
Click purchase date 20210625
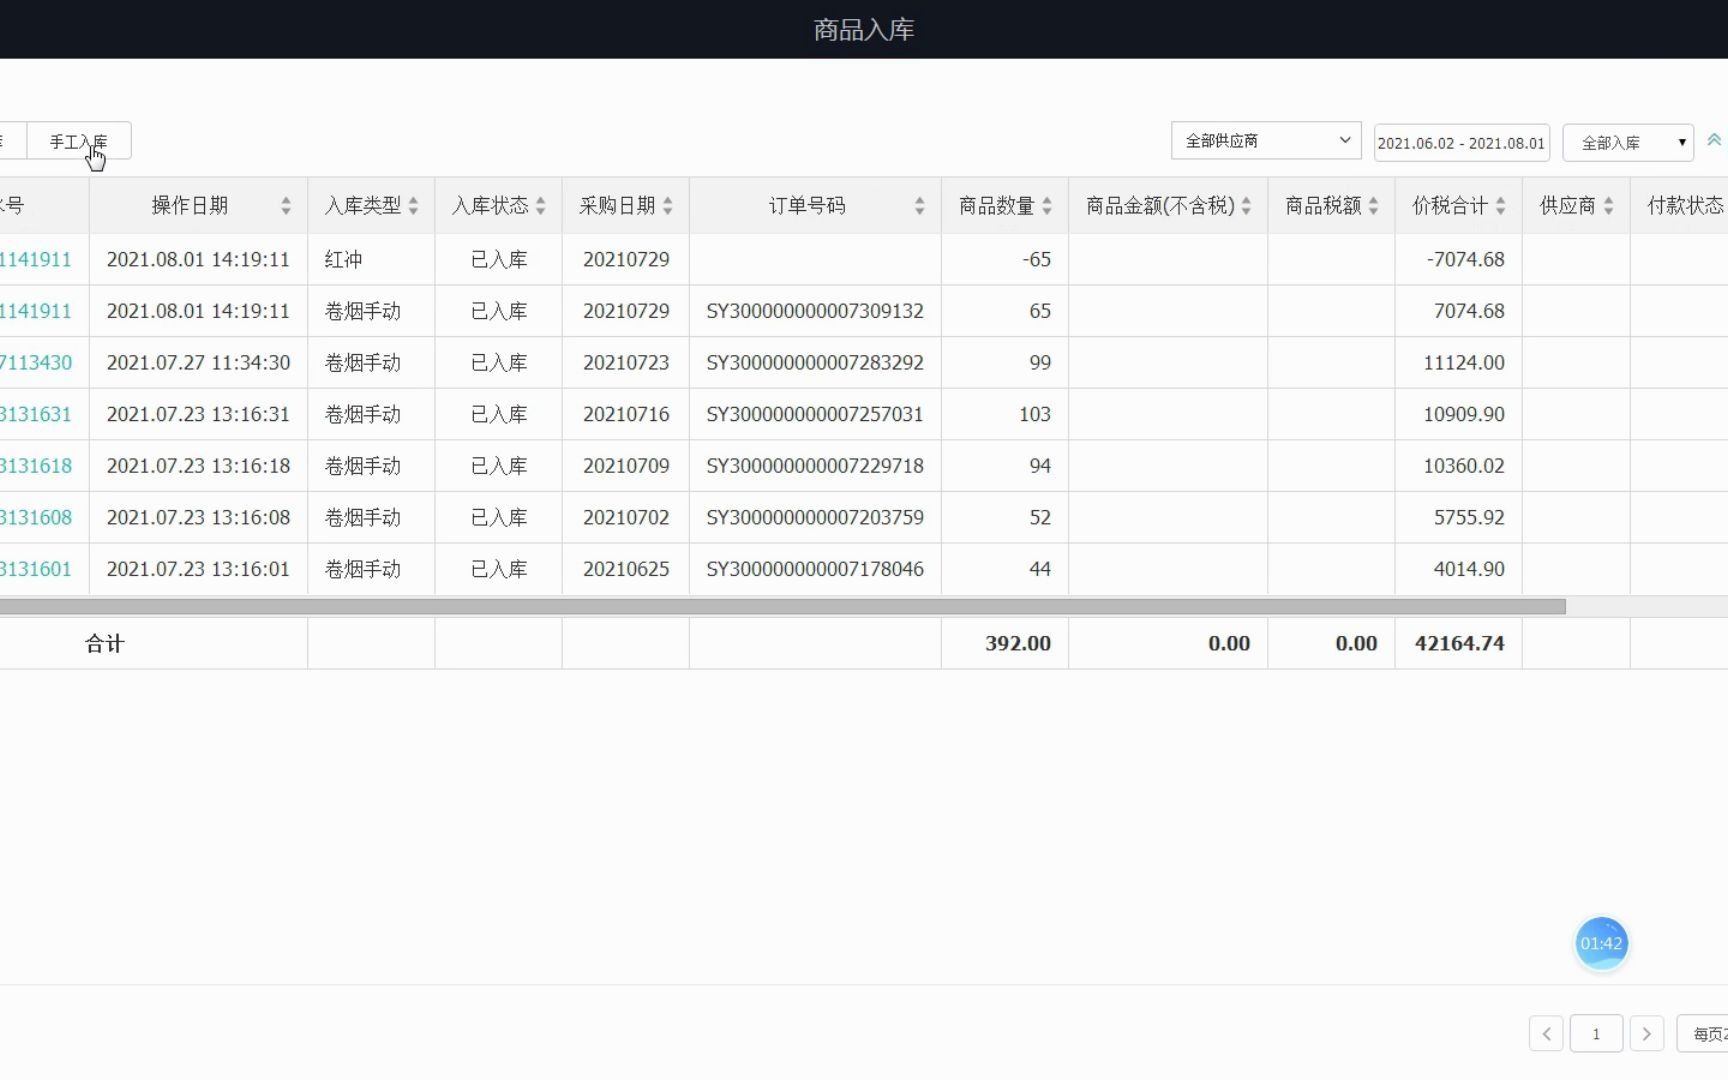point(626,569)
